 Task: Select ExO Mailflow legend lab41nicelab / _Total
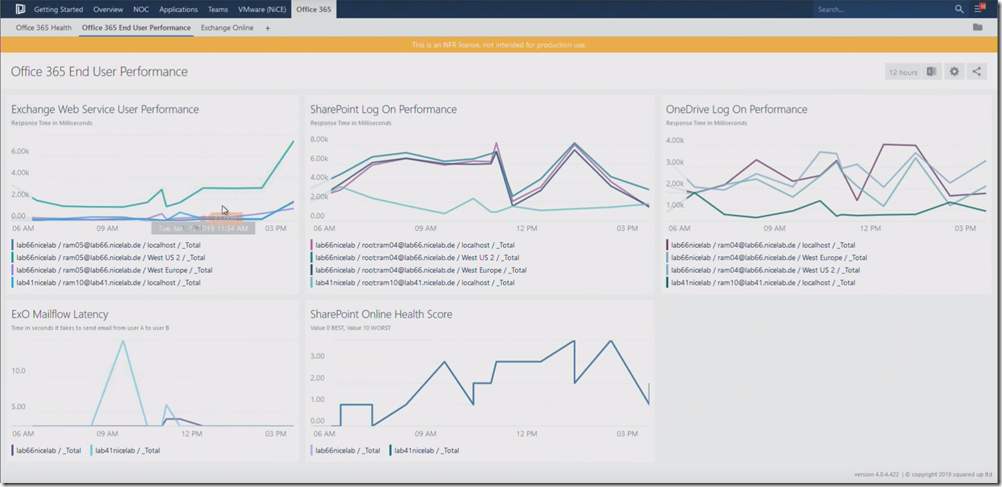[x=125, y=451]
